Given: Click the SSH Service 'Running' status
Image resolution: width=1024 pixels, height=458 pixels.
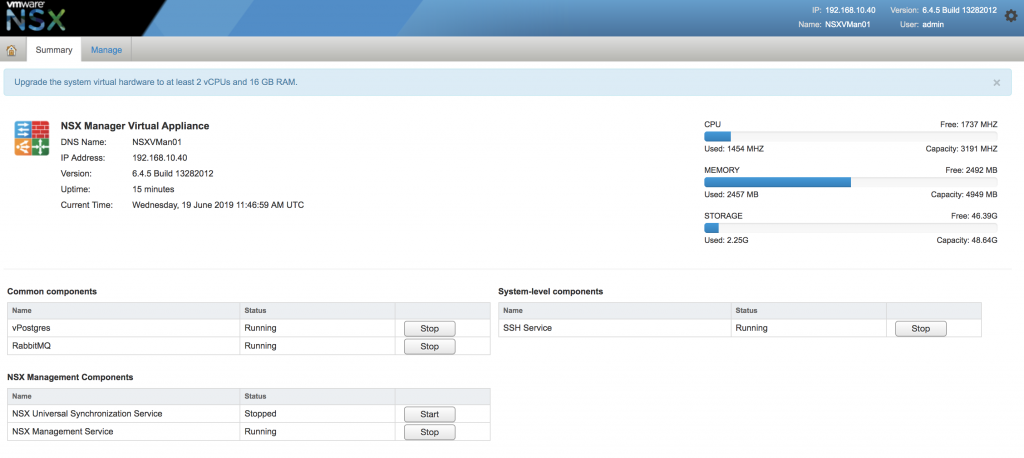Looking at the screenshot, I should coord(751,328).
